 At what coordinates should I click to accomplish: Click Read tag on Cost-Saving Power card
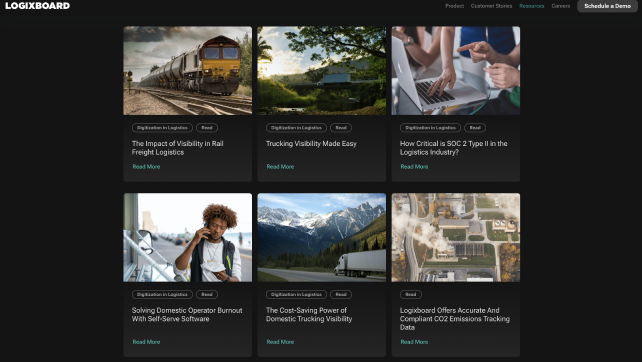(x=341, y=294)
